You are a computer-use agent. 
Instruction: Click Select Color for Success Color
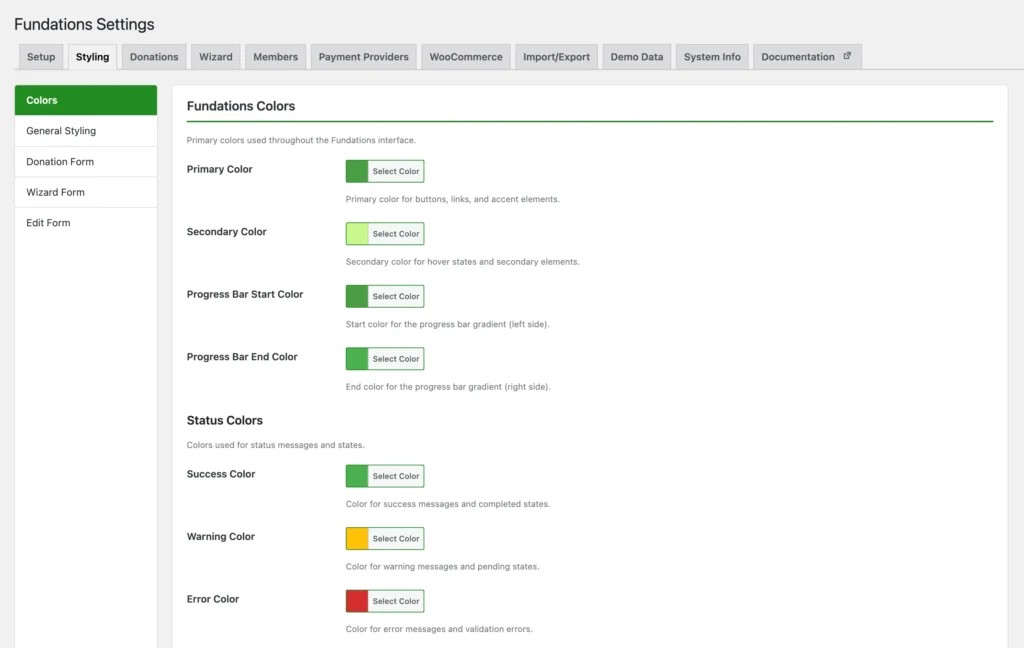396,476
